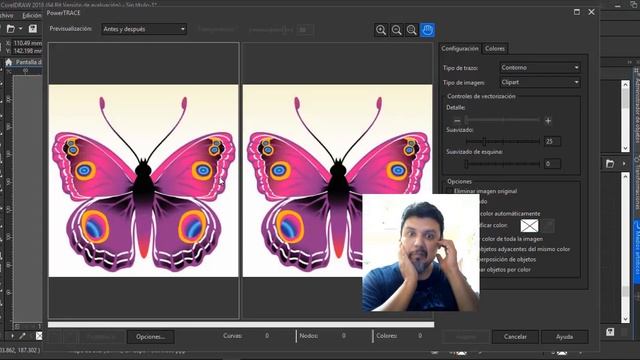Click the Suavizado slider track
Viewport: 640px width, 360px height.
click(502, 141)
